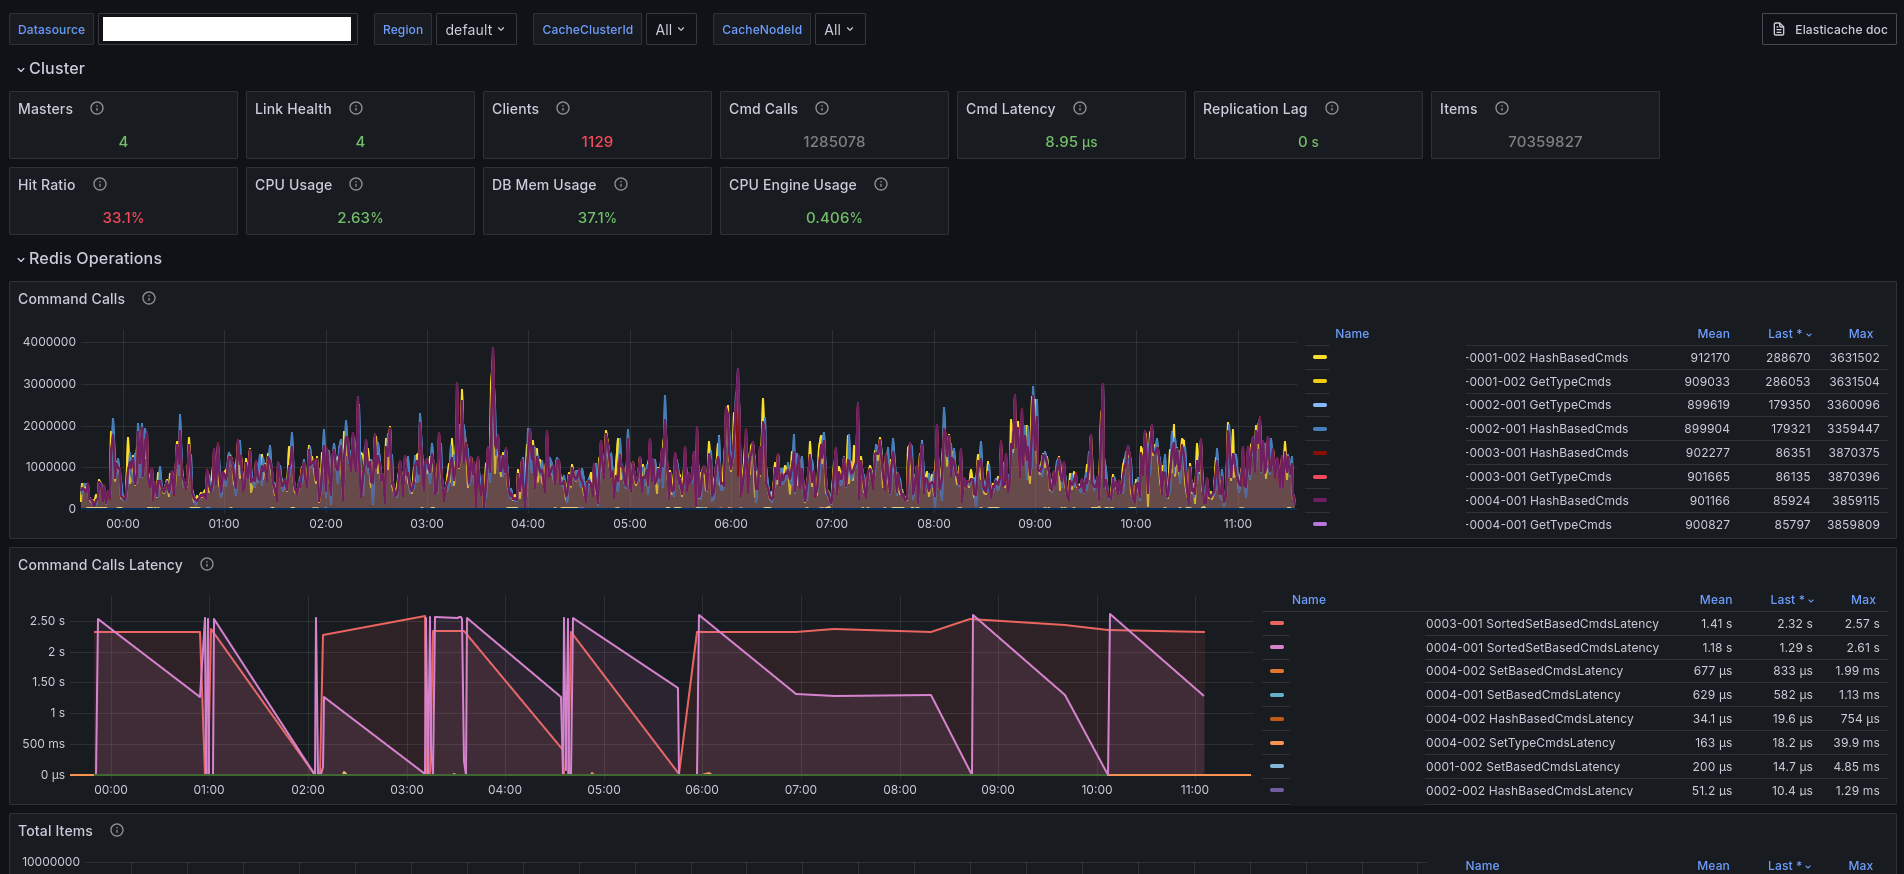Sort Command Calls legend by Mean column
The height and width of the screenshot is (874, 1904).
coord(1712,334)
